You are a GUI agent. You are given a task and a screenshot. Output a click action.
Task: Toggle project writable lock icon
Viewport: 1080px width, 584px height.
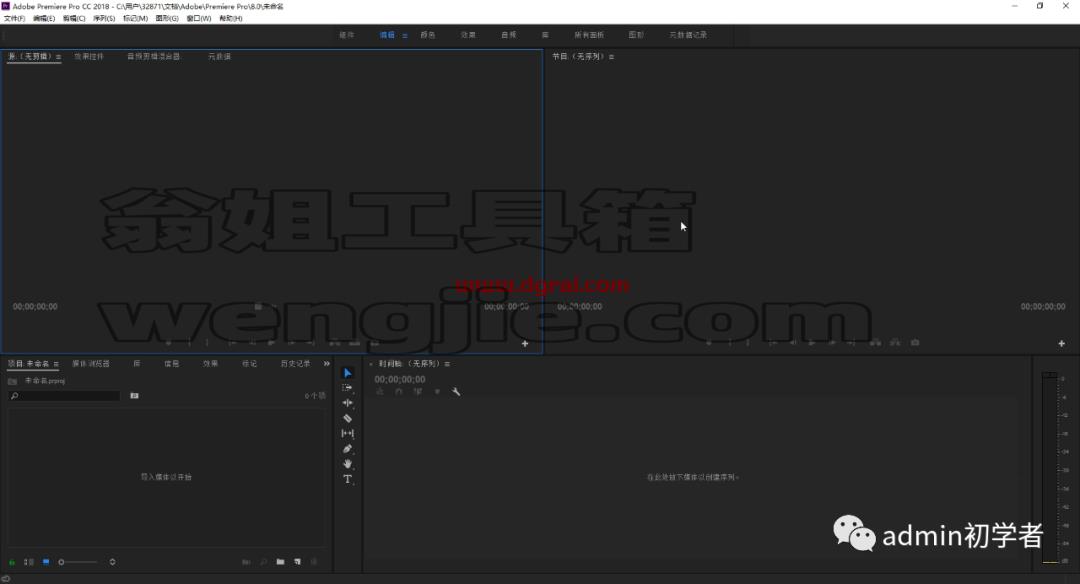coord(12,562)
